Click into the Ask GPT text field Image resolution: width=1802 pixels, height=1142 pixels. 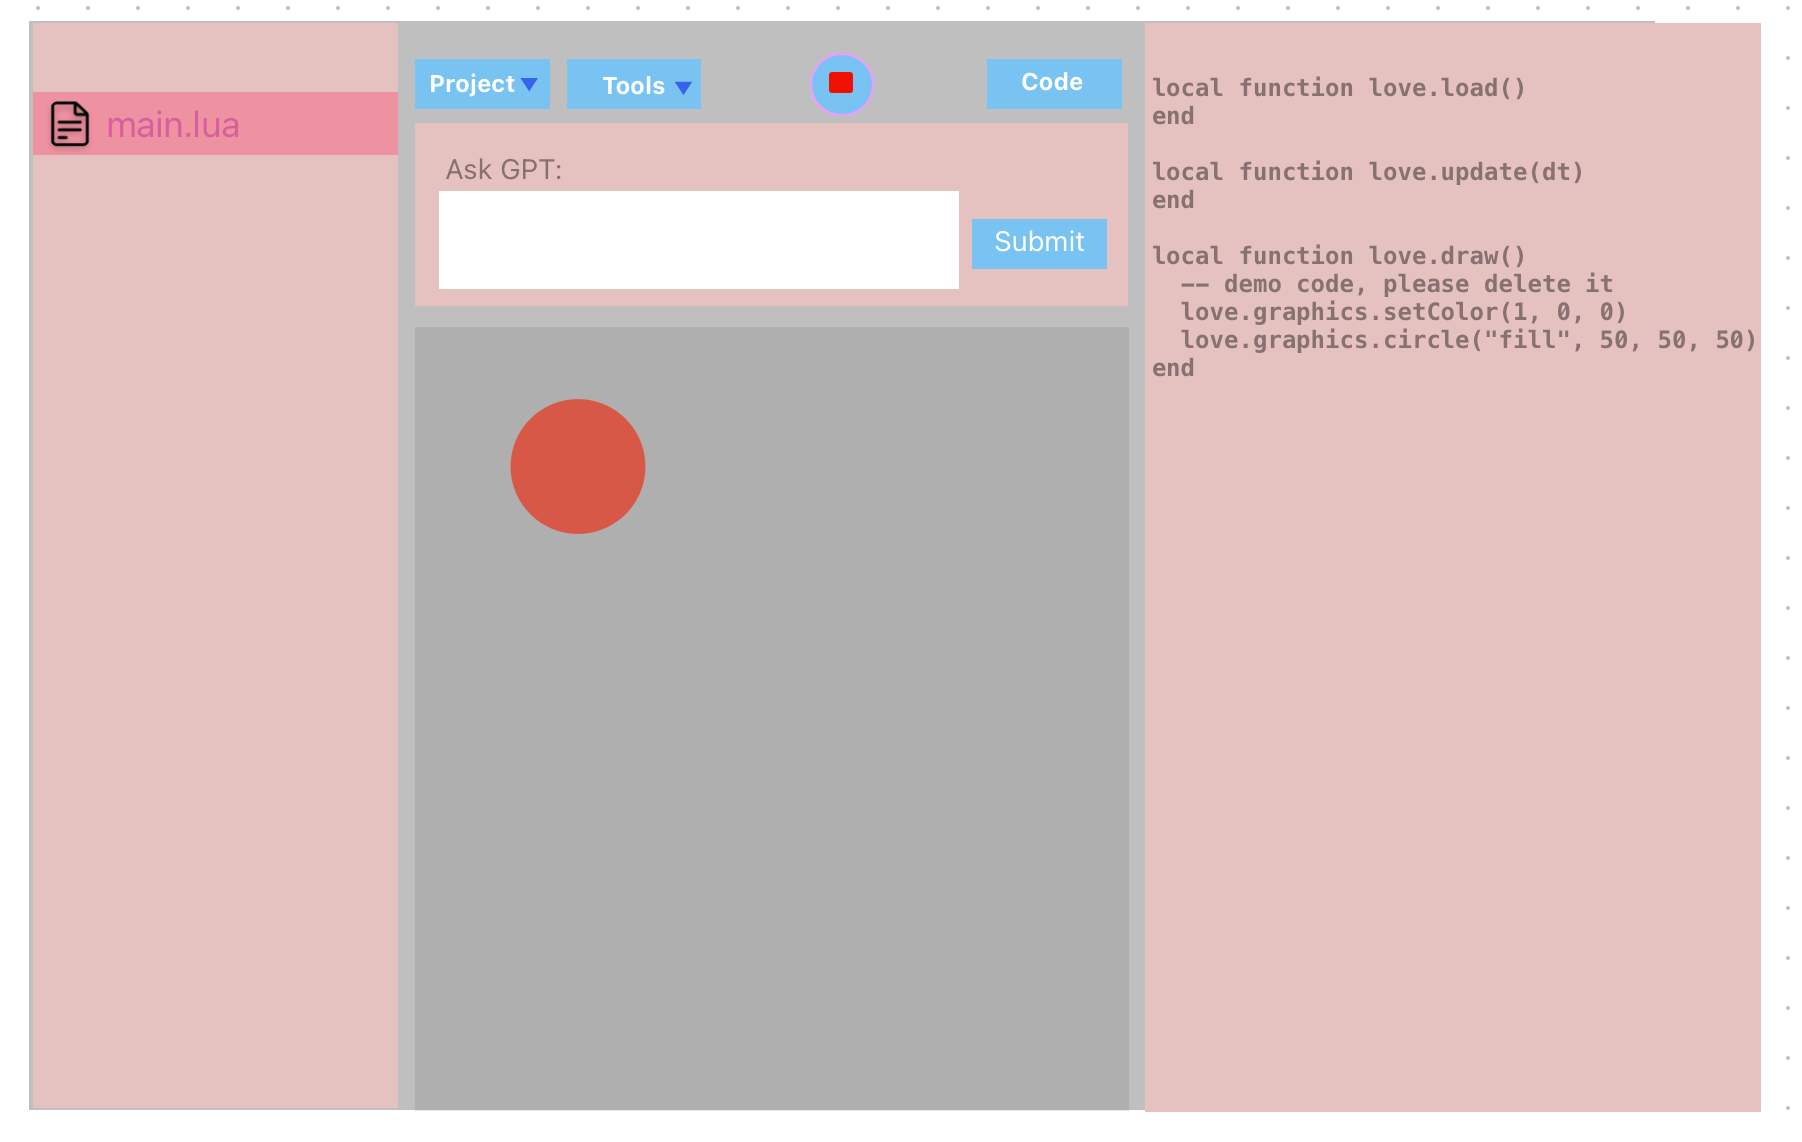[698, 240]
